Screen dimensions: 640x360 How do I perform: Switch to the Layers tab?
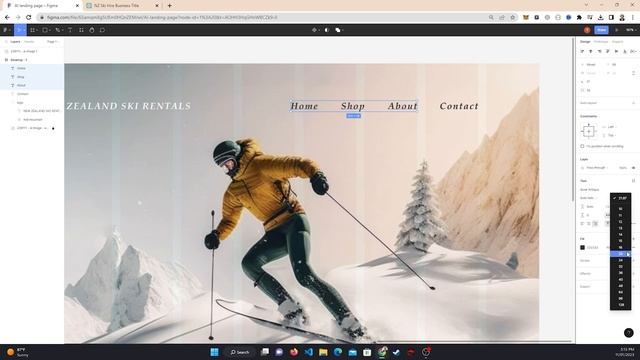click(15, 42)
